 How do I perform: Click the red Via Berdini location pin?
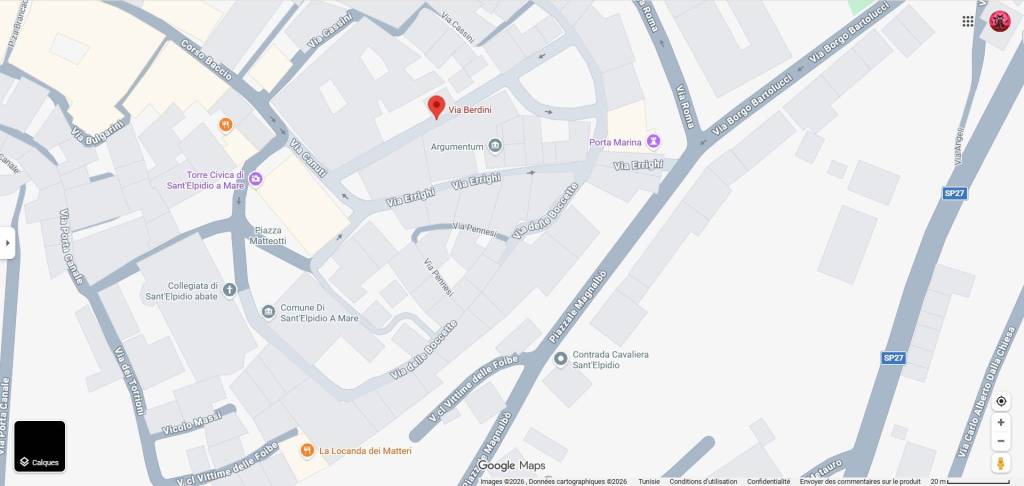pos(436,107)
